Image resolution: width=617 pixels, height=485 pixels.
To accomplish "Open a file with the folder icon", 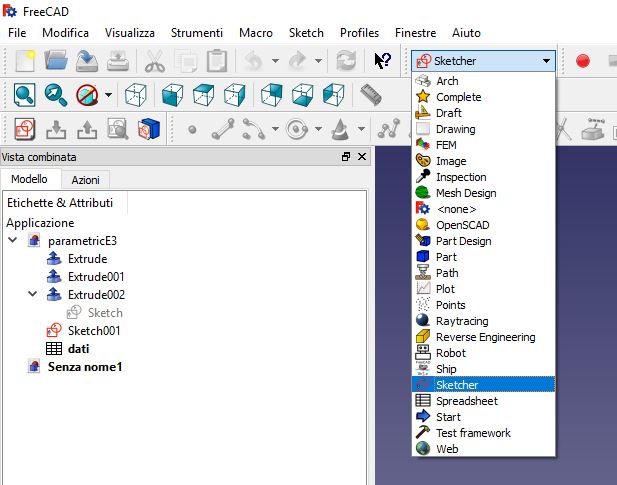I will coord(56,61).
